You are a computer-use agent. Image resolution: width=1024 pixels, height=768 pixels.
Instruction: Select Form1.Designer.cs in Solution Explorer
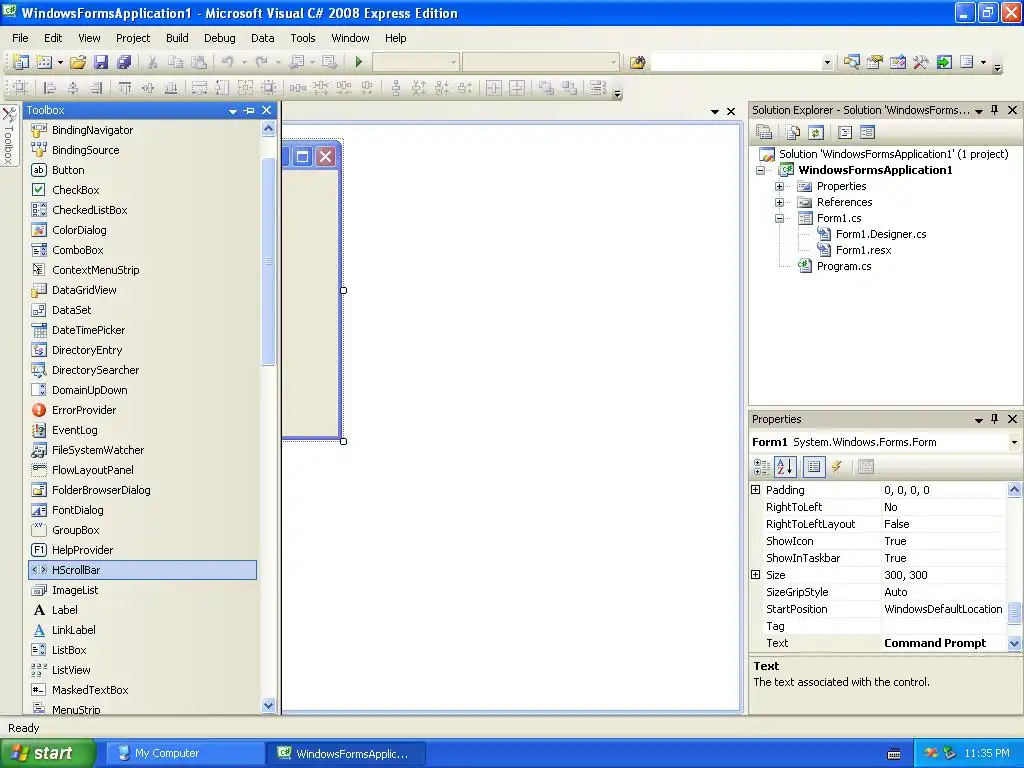click(x=881, y=234)
